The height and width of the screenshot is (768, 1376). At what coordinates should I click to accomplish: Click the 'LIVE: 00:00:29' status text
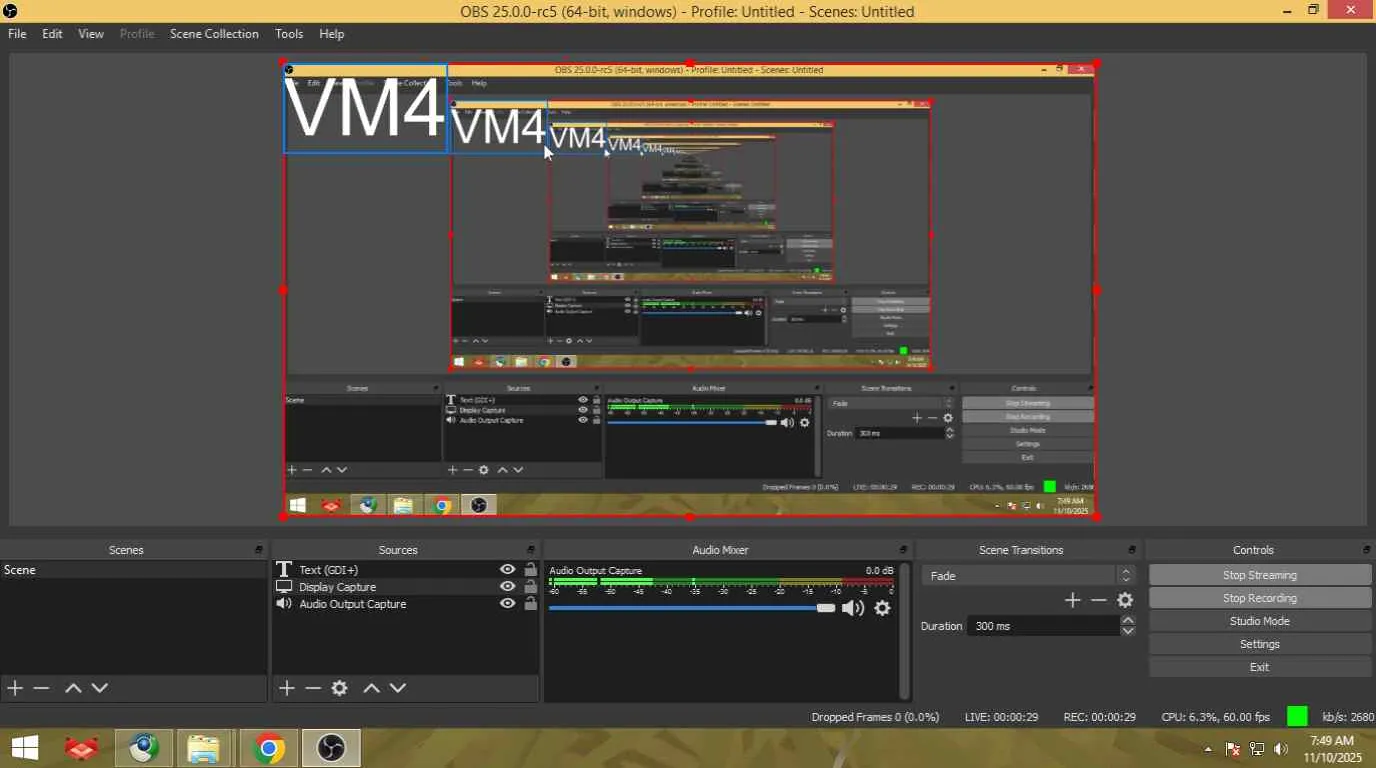pyautogui.click(x=1001, y=717)
